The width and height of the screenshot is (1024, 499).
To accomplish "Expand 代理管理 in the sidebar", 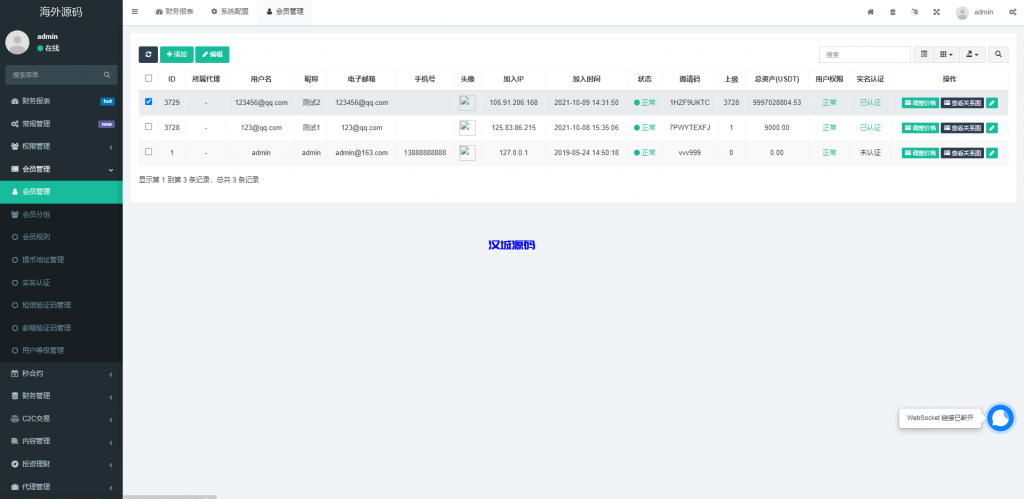I will click(x=61, y=487).
